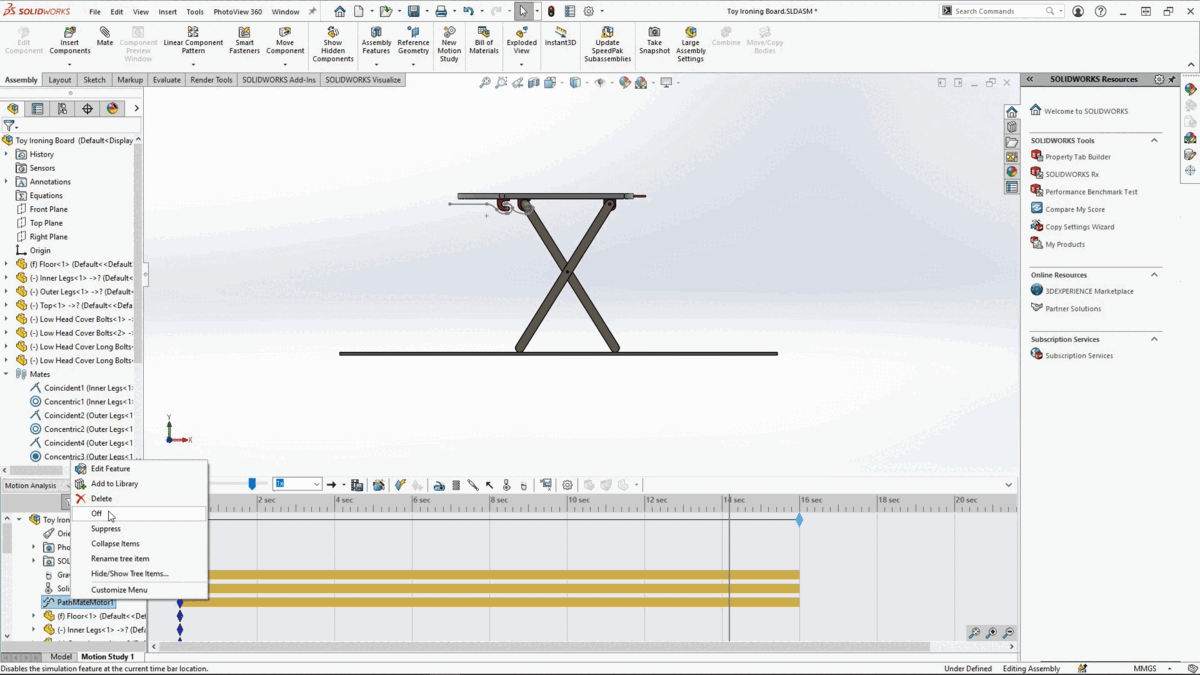Open the Animation Wizard in the MotionManager toolbar
Screen dimensions: 1200x675
379,484
